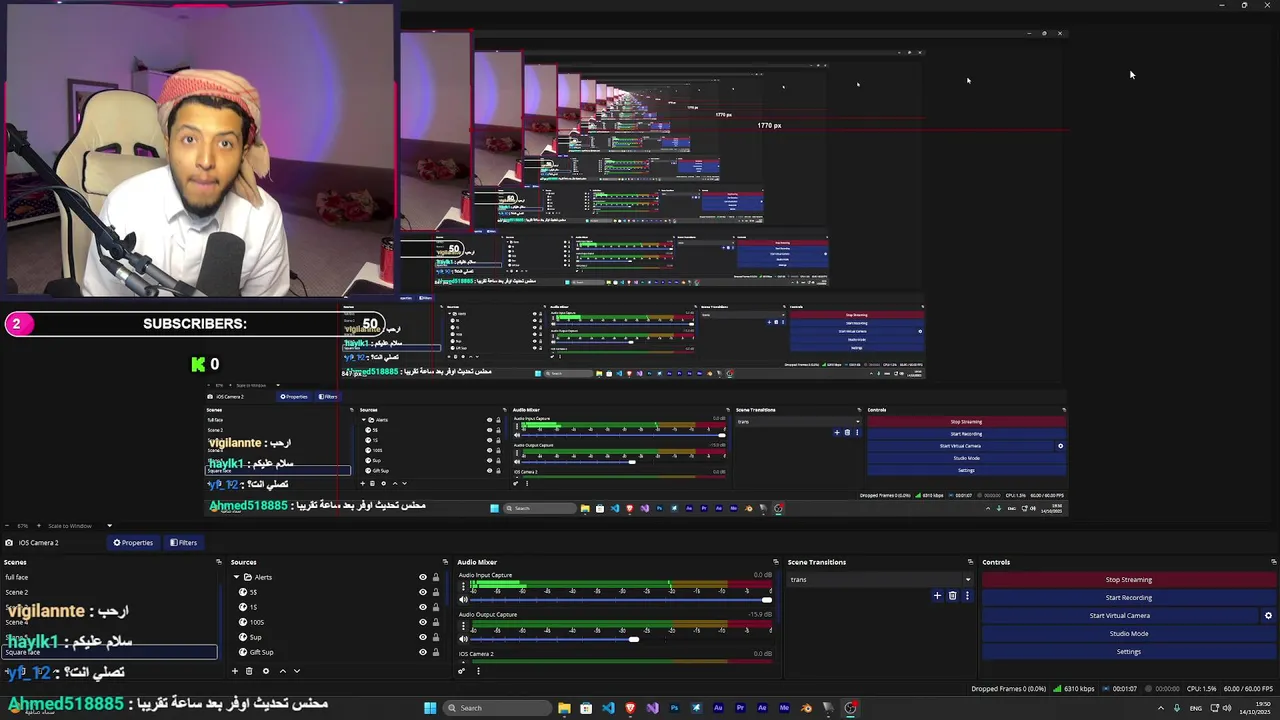This screenshot has height=720, width=1280.
Task: Undock the Scenes panel
Action: coord(218,562)
